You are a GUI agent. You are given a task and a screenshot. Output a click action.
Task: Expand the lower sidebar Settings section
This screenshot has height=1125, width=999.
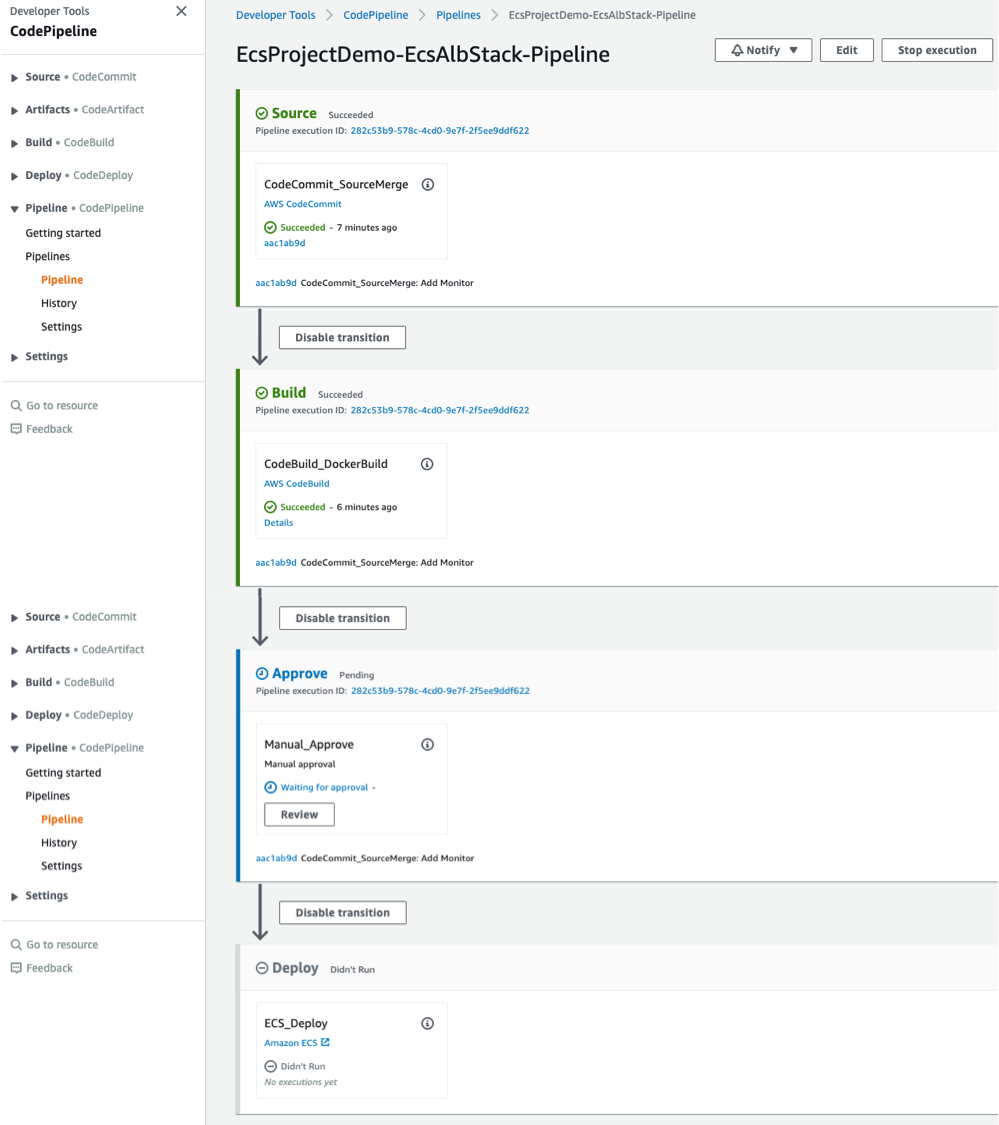tap(14, 897)
